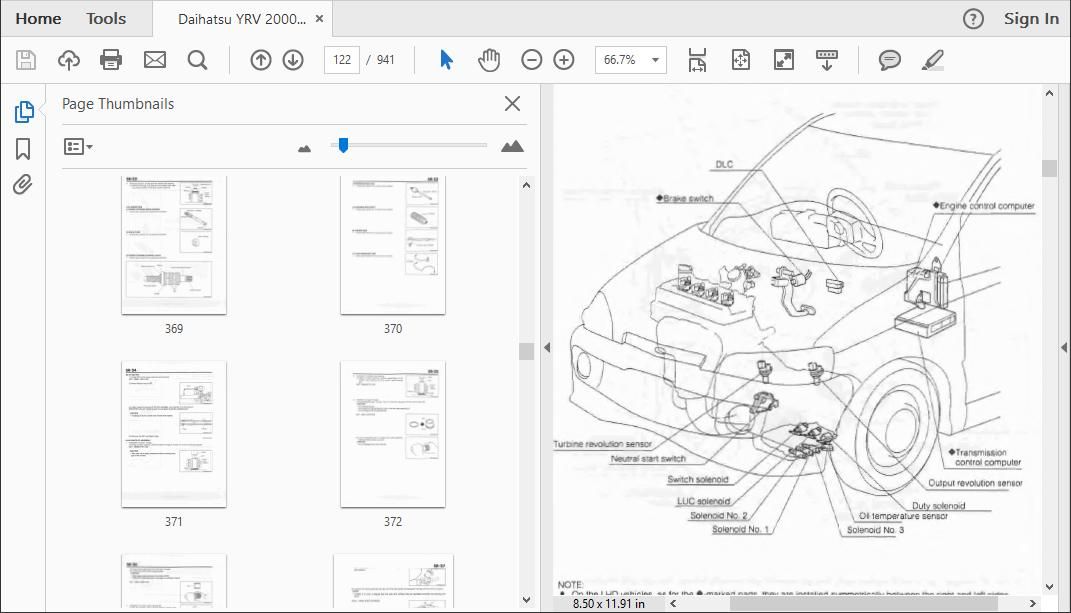The image size is (1071, 613).
Task: Add a Comment speech bubble
Action: click(889, 60)
